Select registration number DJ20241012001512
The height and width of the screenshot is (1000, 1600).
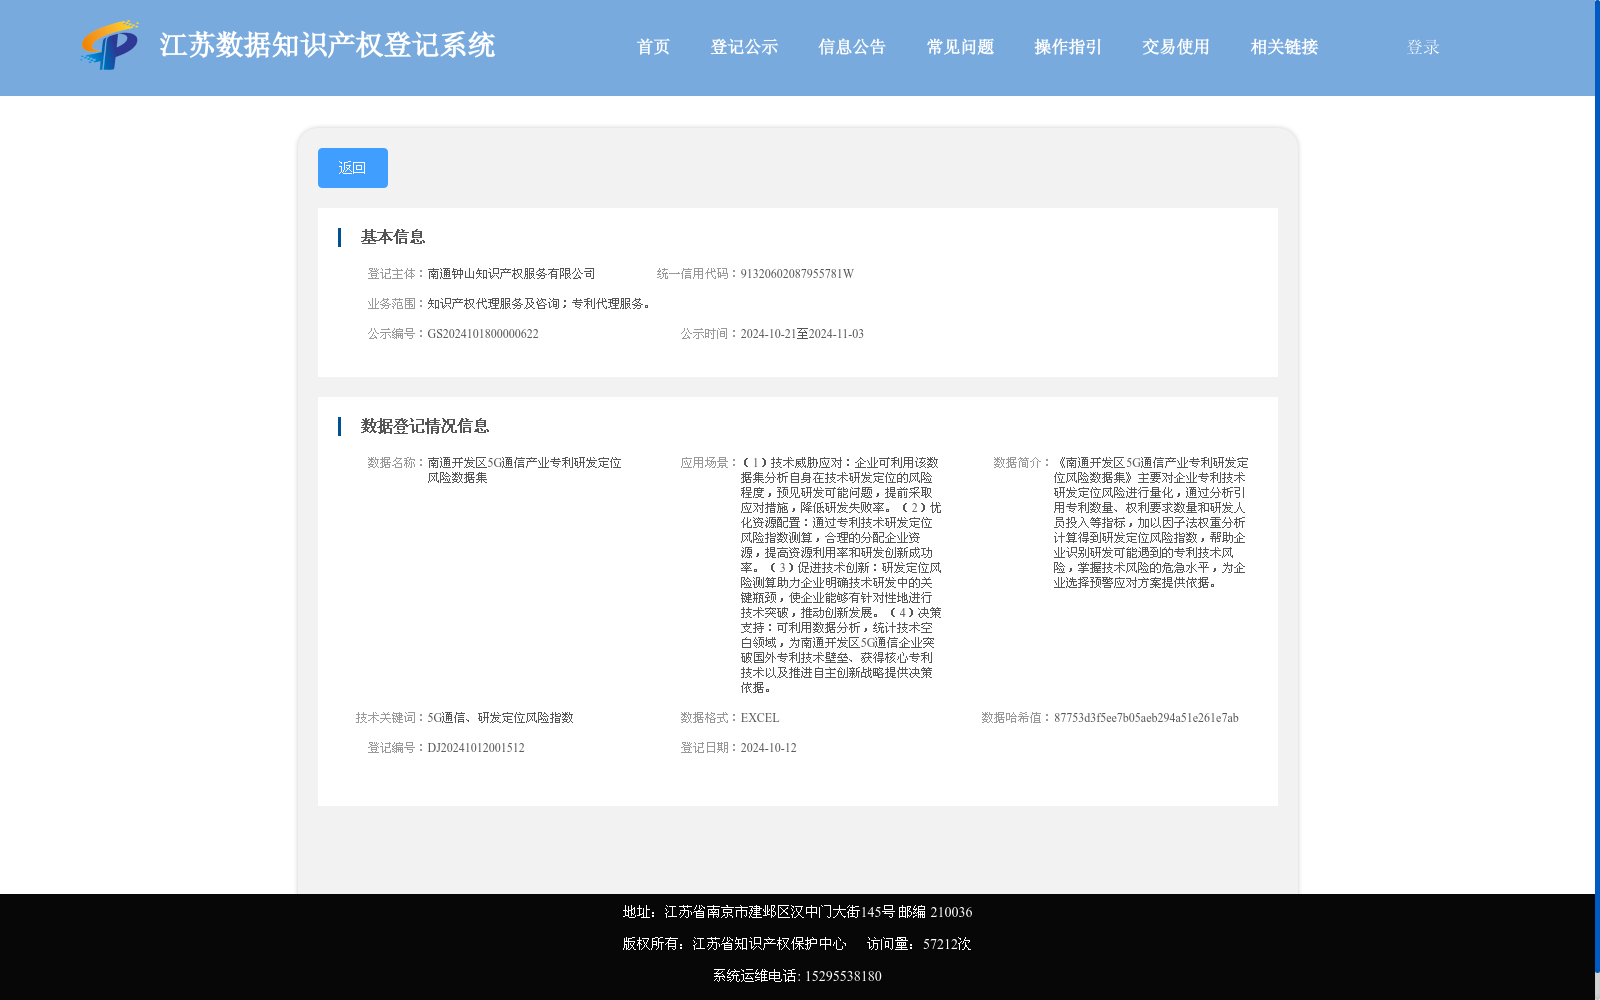click(x=476, y=748)
